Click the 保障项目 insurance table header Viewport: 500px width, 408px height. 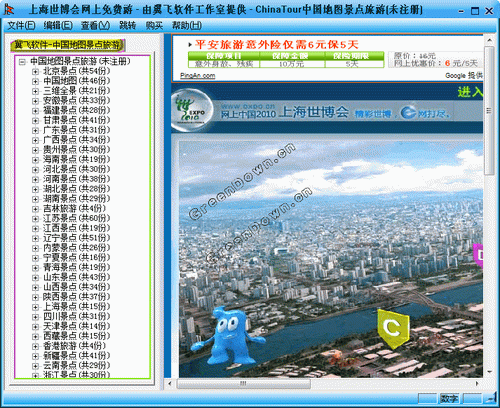(224, 56)
